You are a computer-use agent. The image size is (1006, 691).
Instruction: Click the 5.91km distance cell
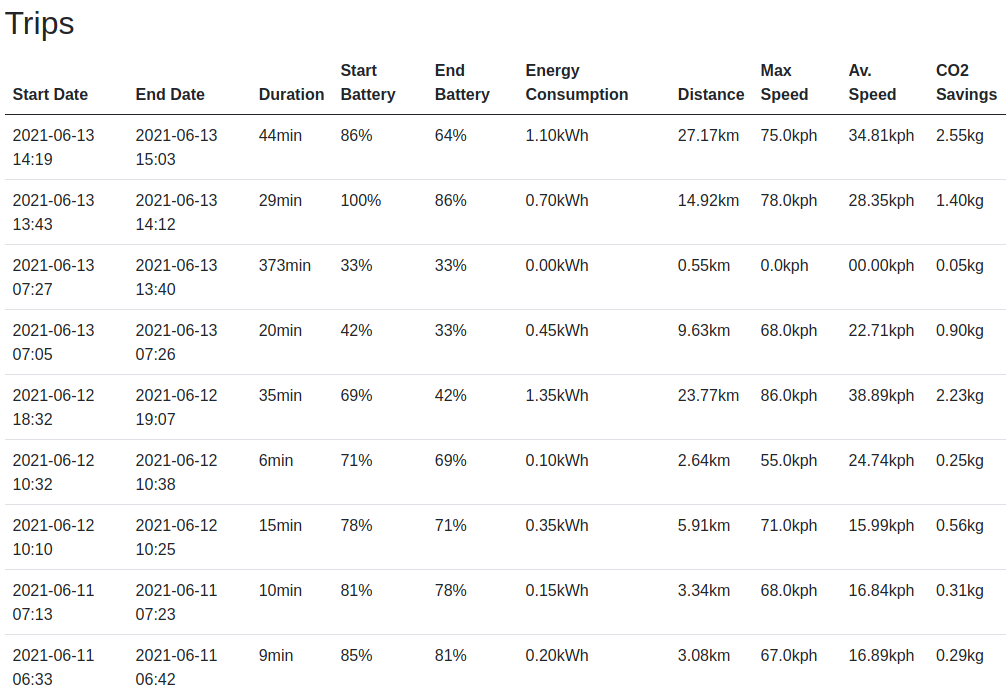pyautogui.click(x=704, y=526)
